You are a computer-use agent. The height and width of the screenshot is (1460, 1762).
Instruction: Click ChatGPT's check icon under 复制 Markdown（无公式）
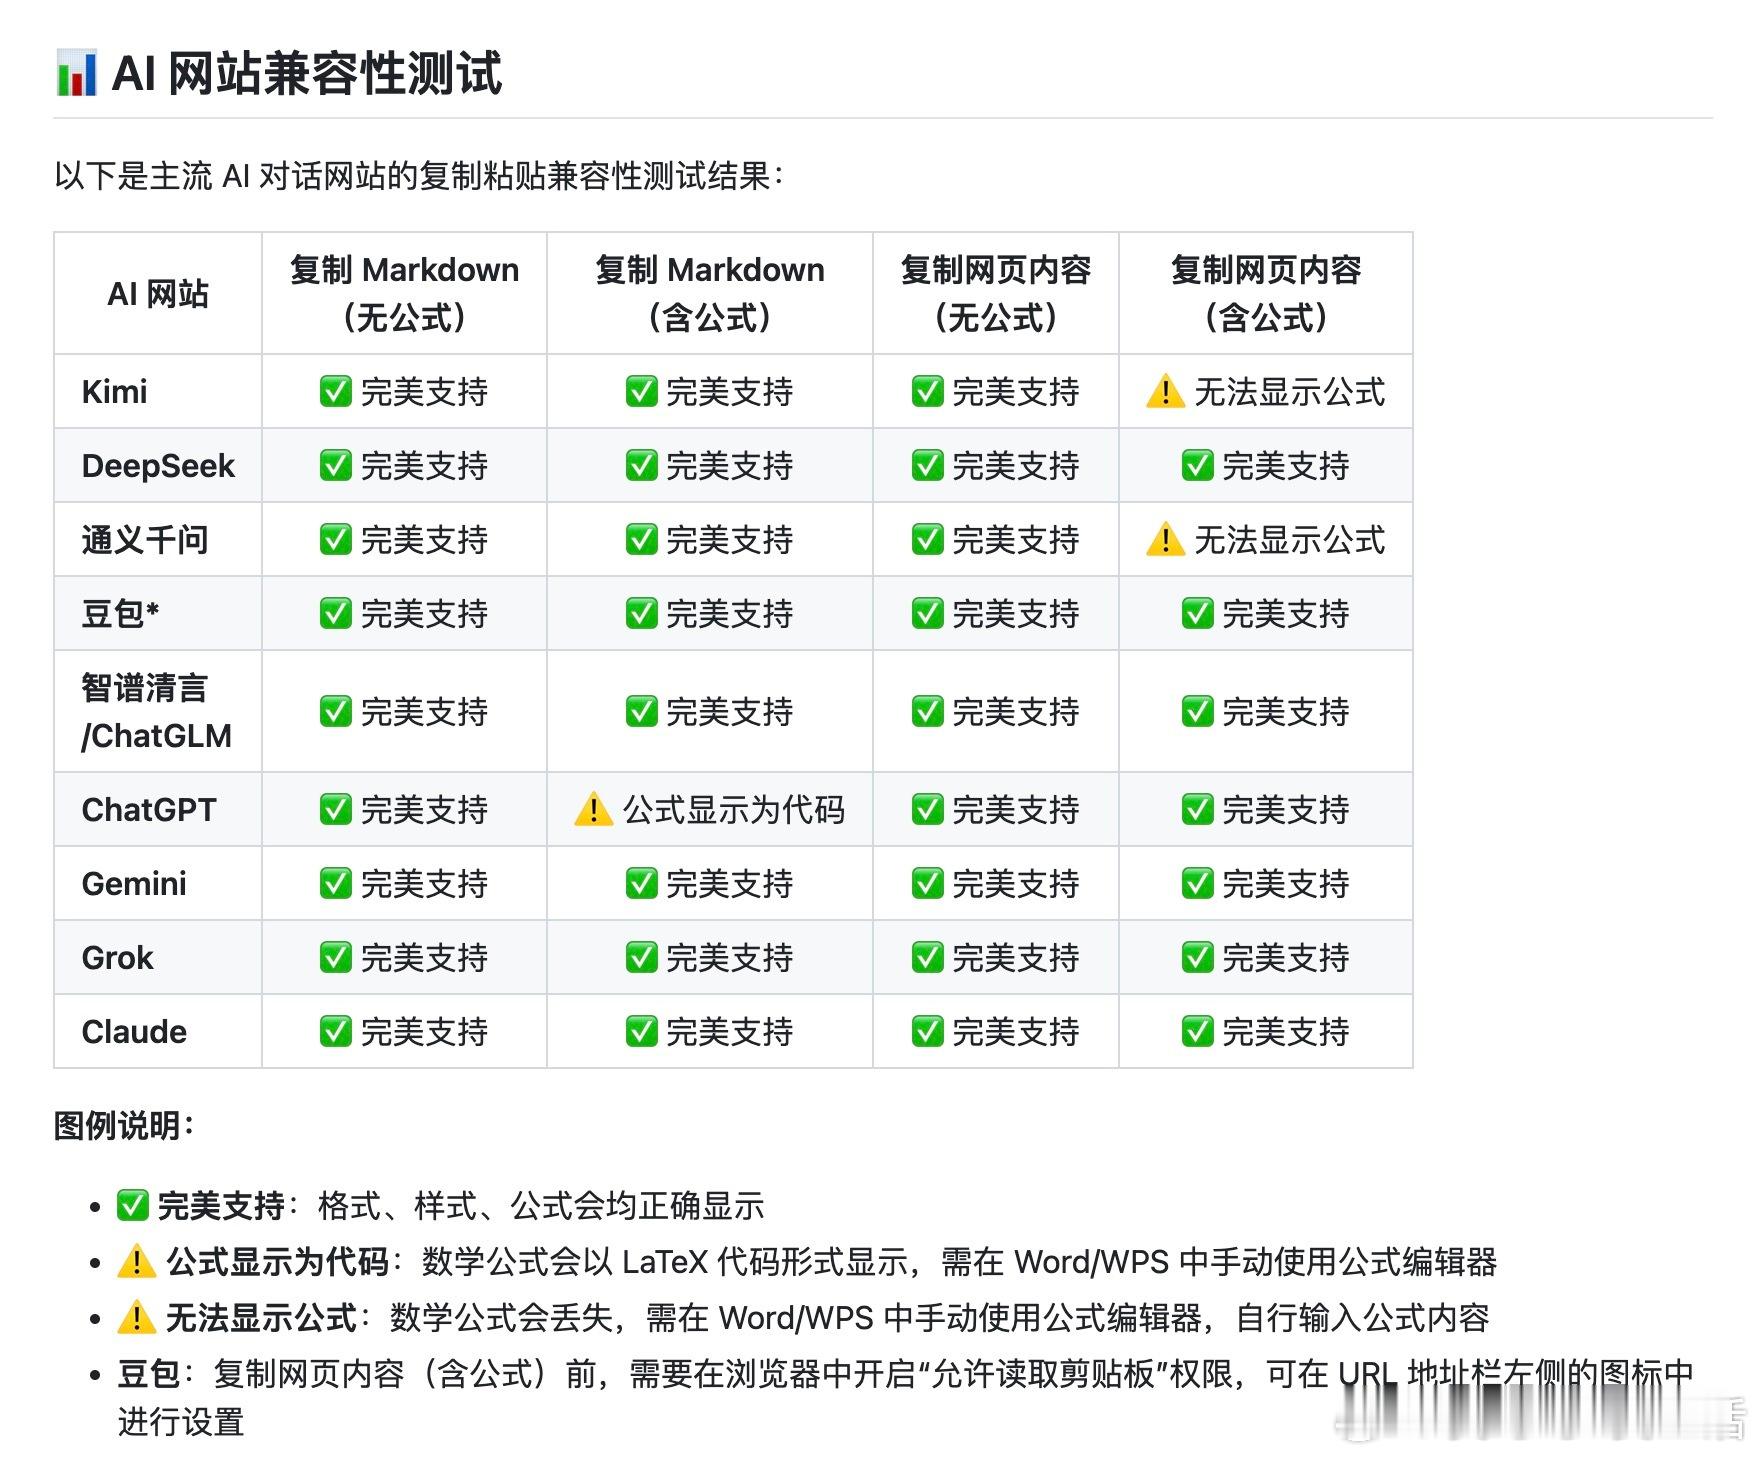(x=336, y=809)
